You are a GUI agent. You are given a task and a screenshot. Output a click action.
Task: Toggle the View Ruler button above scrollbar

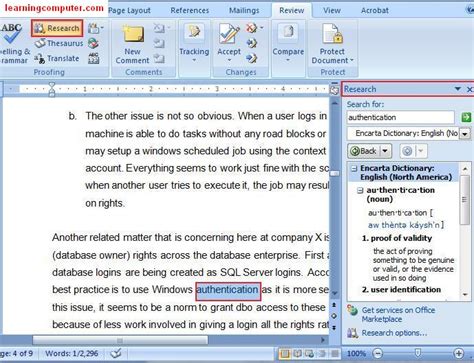[x=334, y=90]
